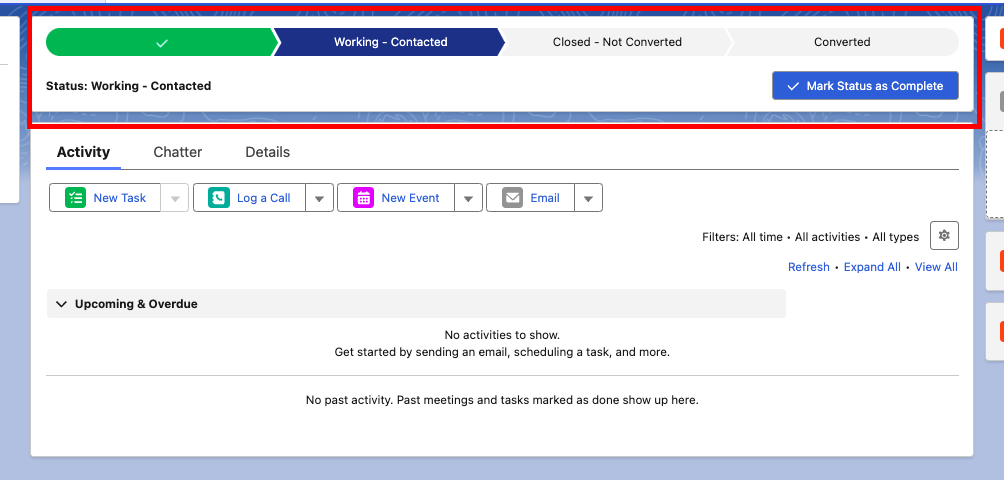The image size is (1004, 480).
Task: Open the dropdown arrow next to New Event
Action: click(x=469, y=198)
